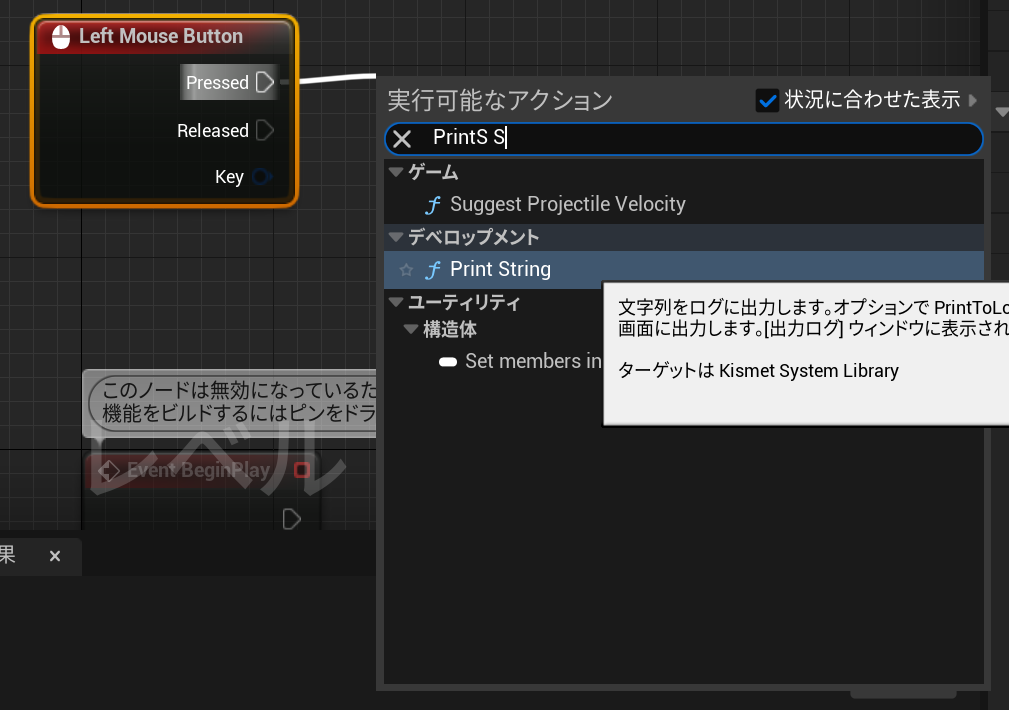
Task: Clear the search text using the X icon
Action: pos(402,139)
